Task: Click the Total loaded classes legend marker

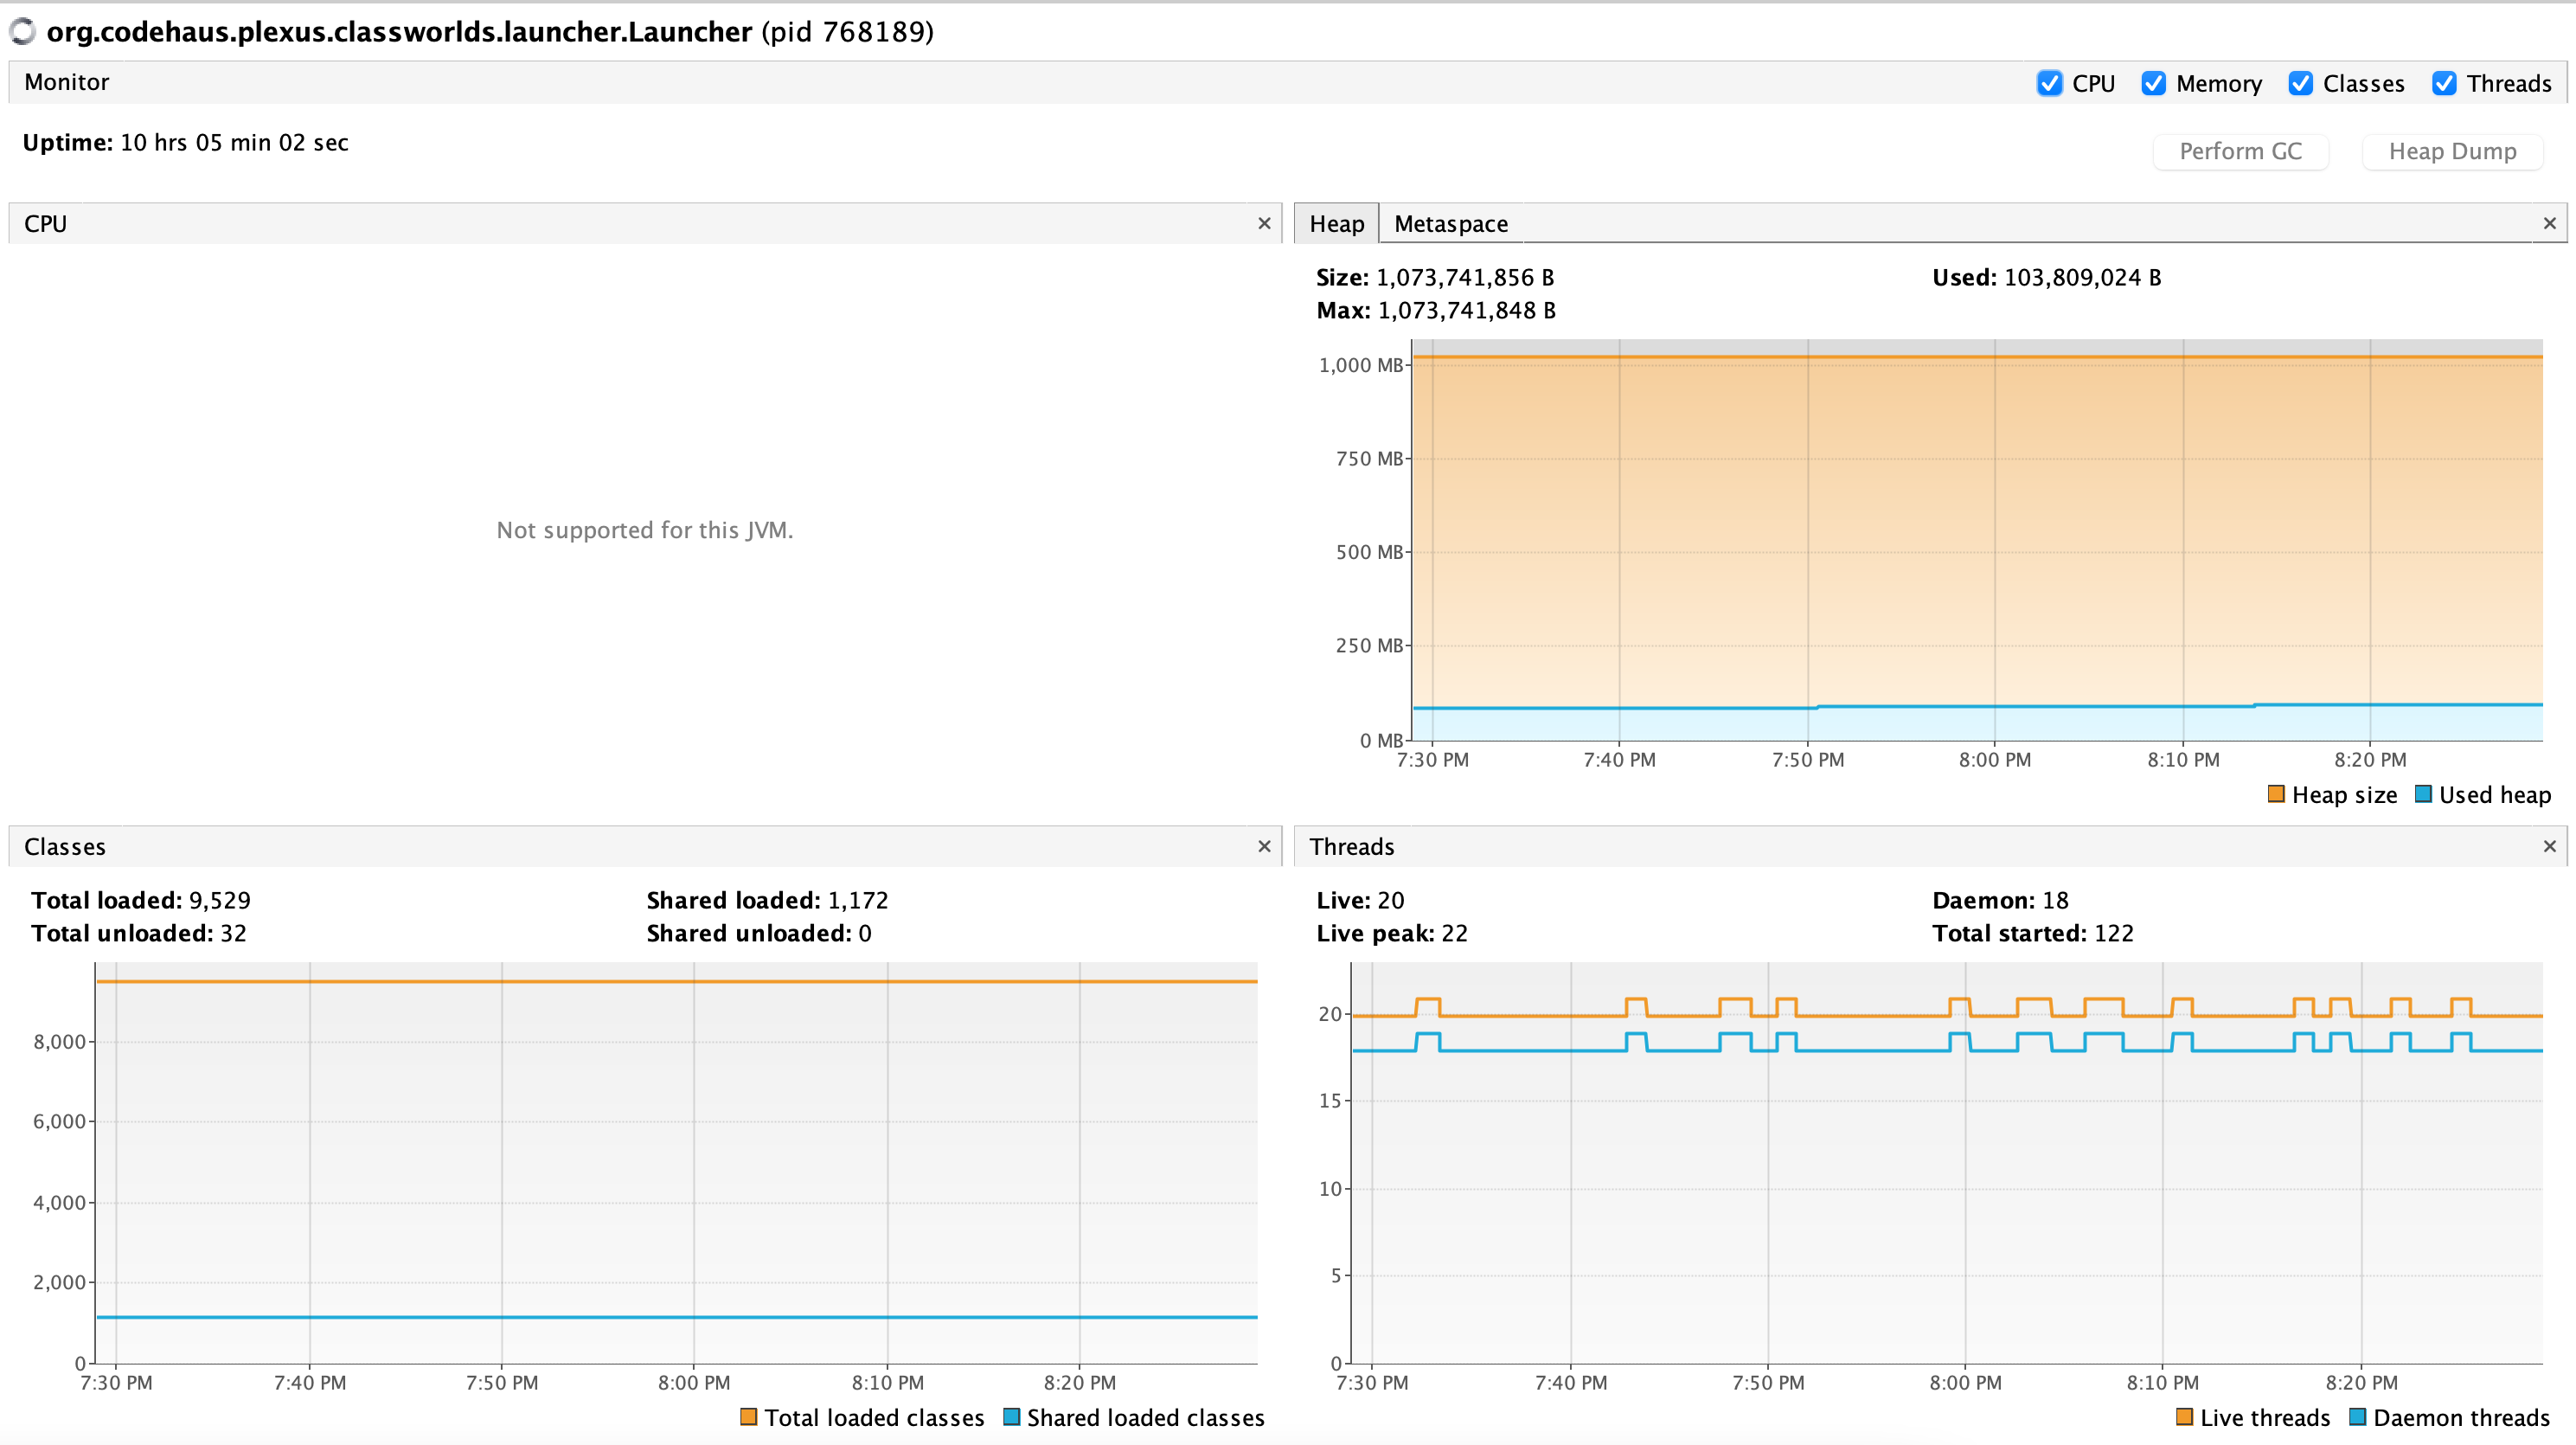Action: [748, 1417]
